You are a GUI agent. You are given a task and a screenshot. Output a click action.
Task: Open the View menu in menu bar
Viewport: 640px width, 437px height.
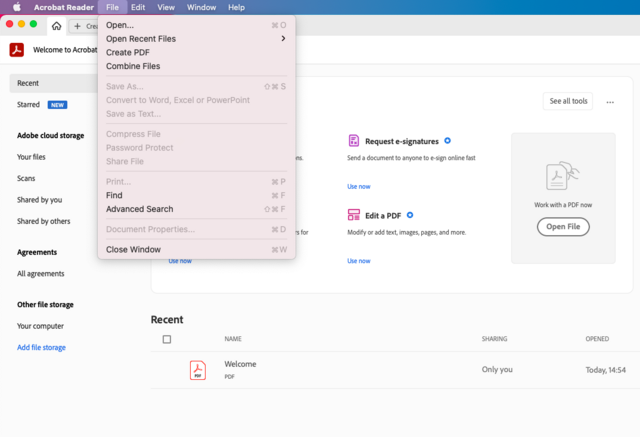166,7
